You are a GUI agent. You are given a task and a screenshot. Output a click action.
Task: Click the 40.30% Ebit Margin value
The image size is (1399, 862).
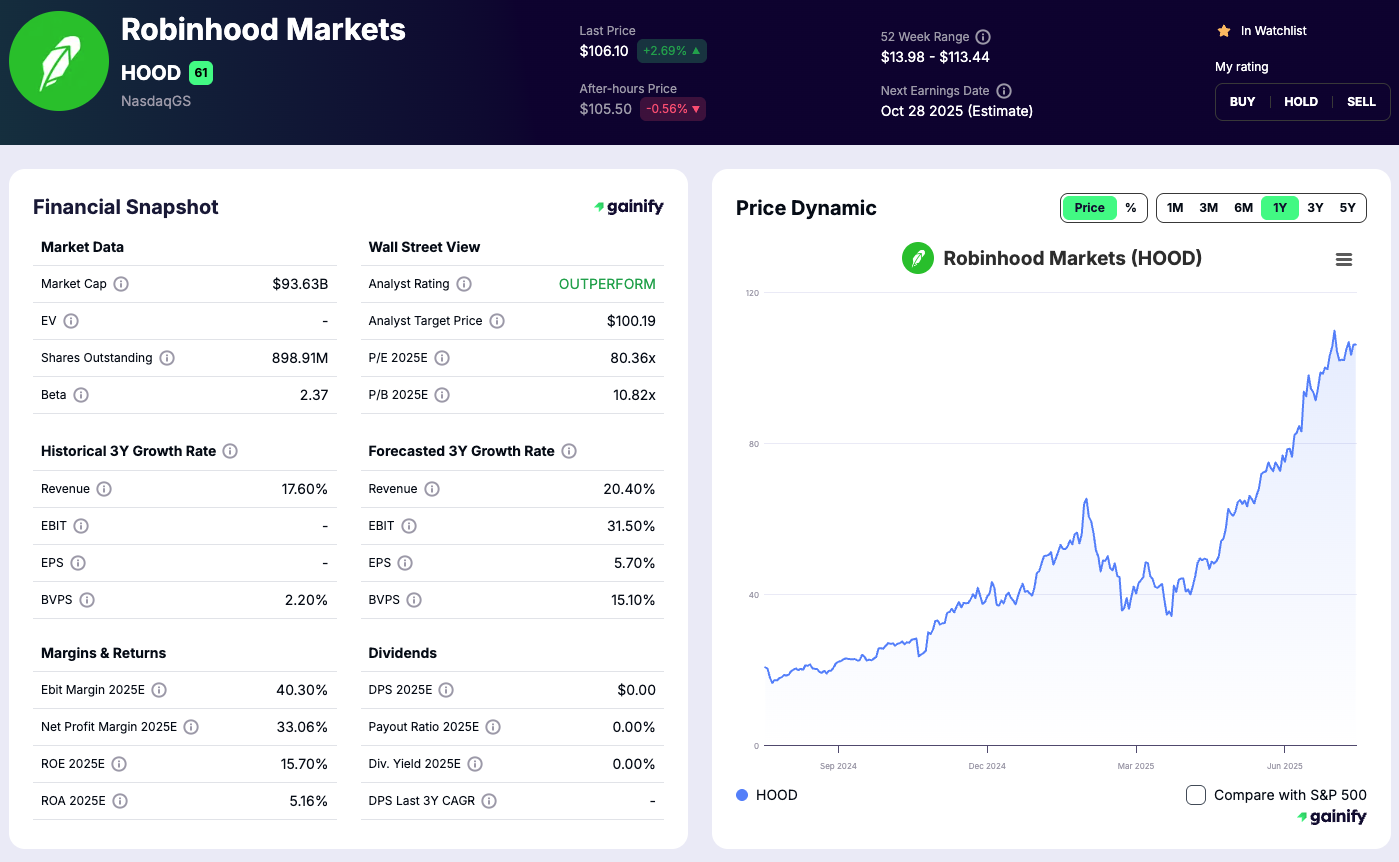tap(302, 690)
